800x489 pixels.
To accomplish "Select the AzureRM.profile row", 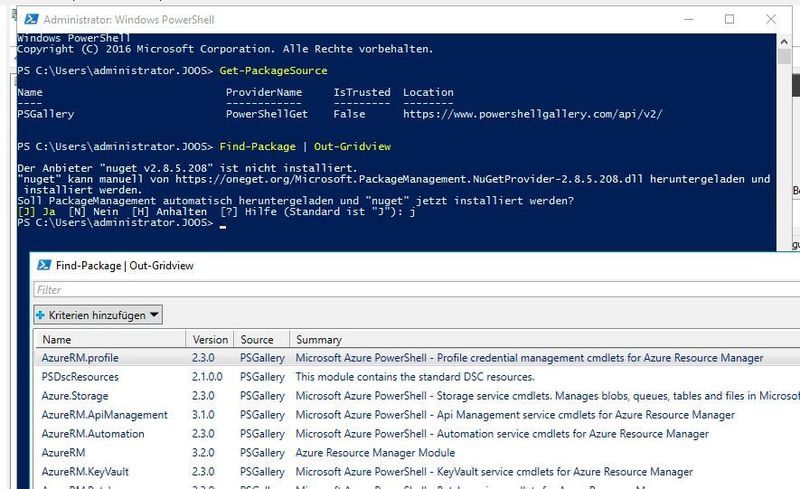I will [x=417, y=358].
